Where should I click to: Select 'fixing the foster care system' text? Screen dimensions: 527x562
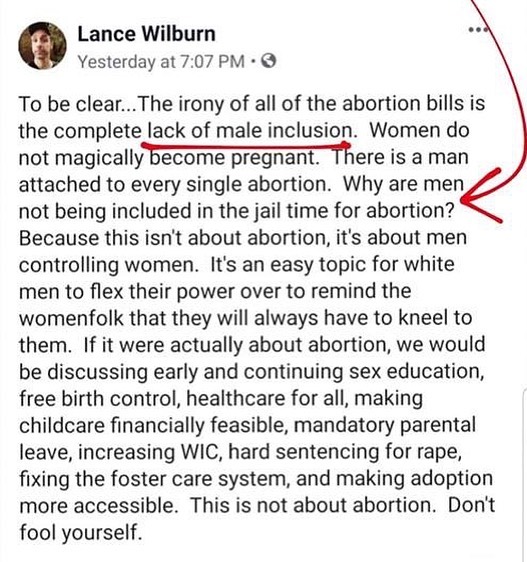pos(154,479)
